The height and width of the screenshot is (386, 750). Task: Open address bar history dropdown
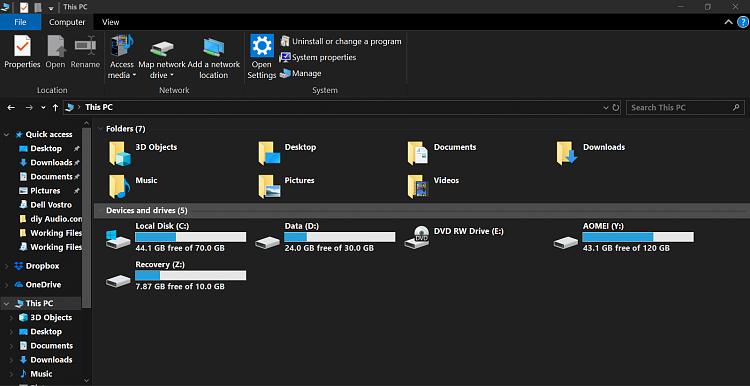click(606, 108)
